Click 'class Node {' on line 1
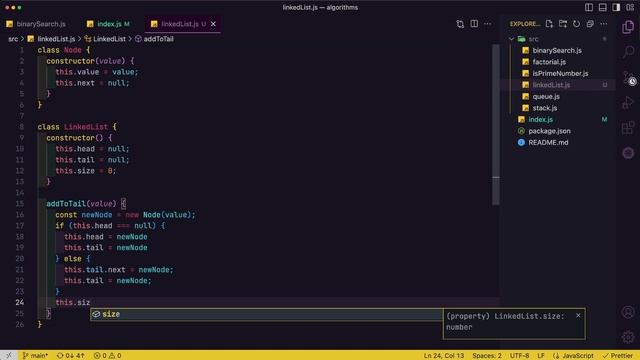The image size is (640, 360). [64, 50]
